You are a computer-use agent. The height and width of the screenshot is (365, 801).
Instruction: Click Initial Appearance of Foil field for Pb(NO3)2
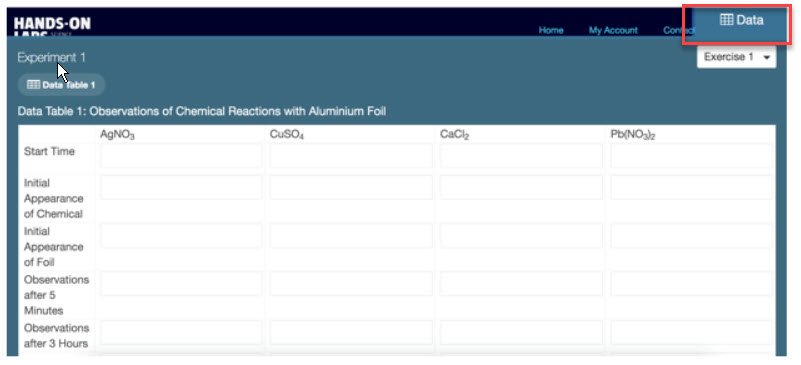(x=691, y=236)
